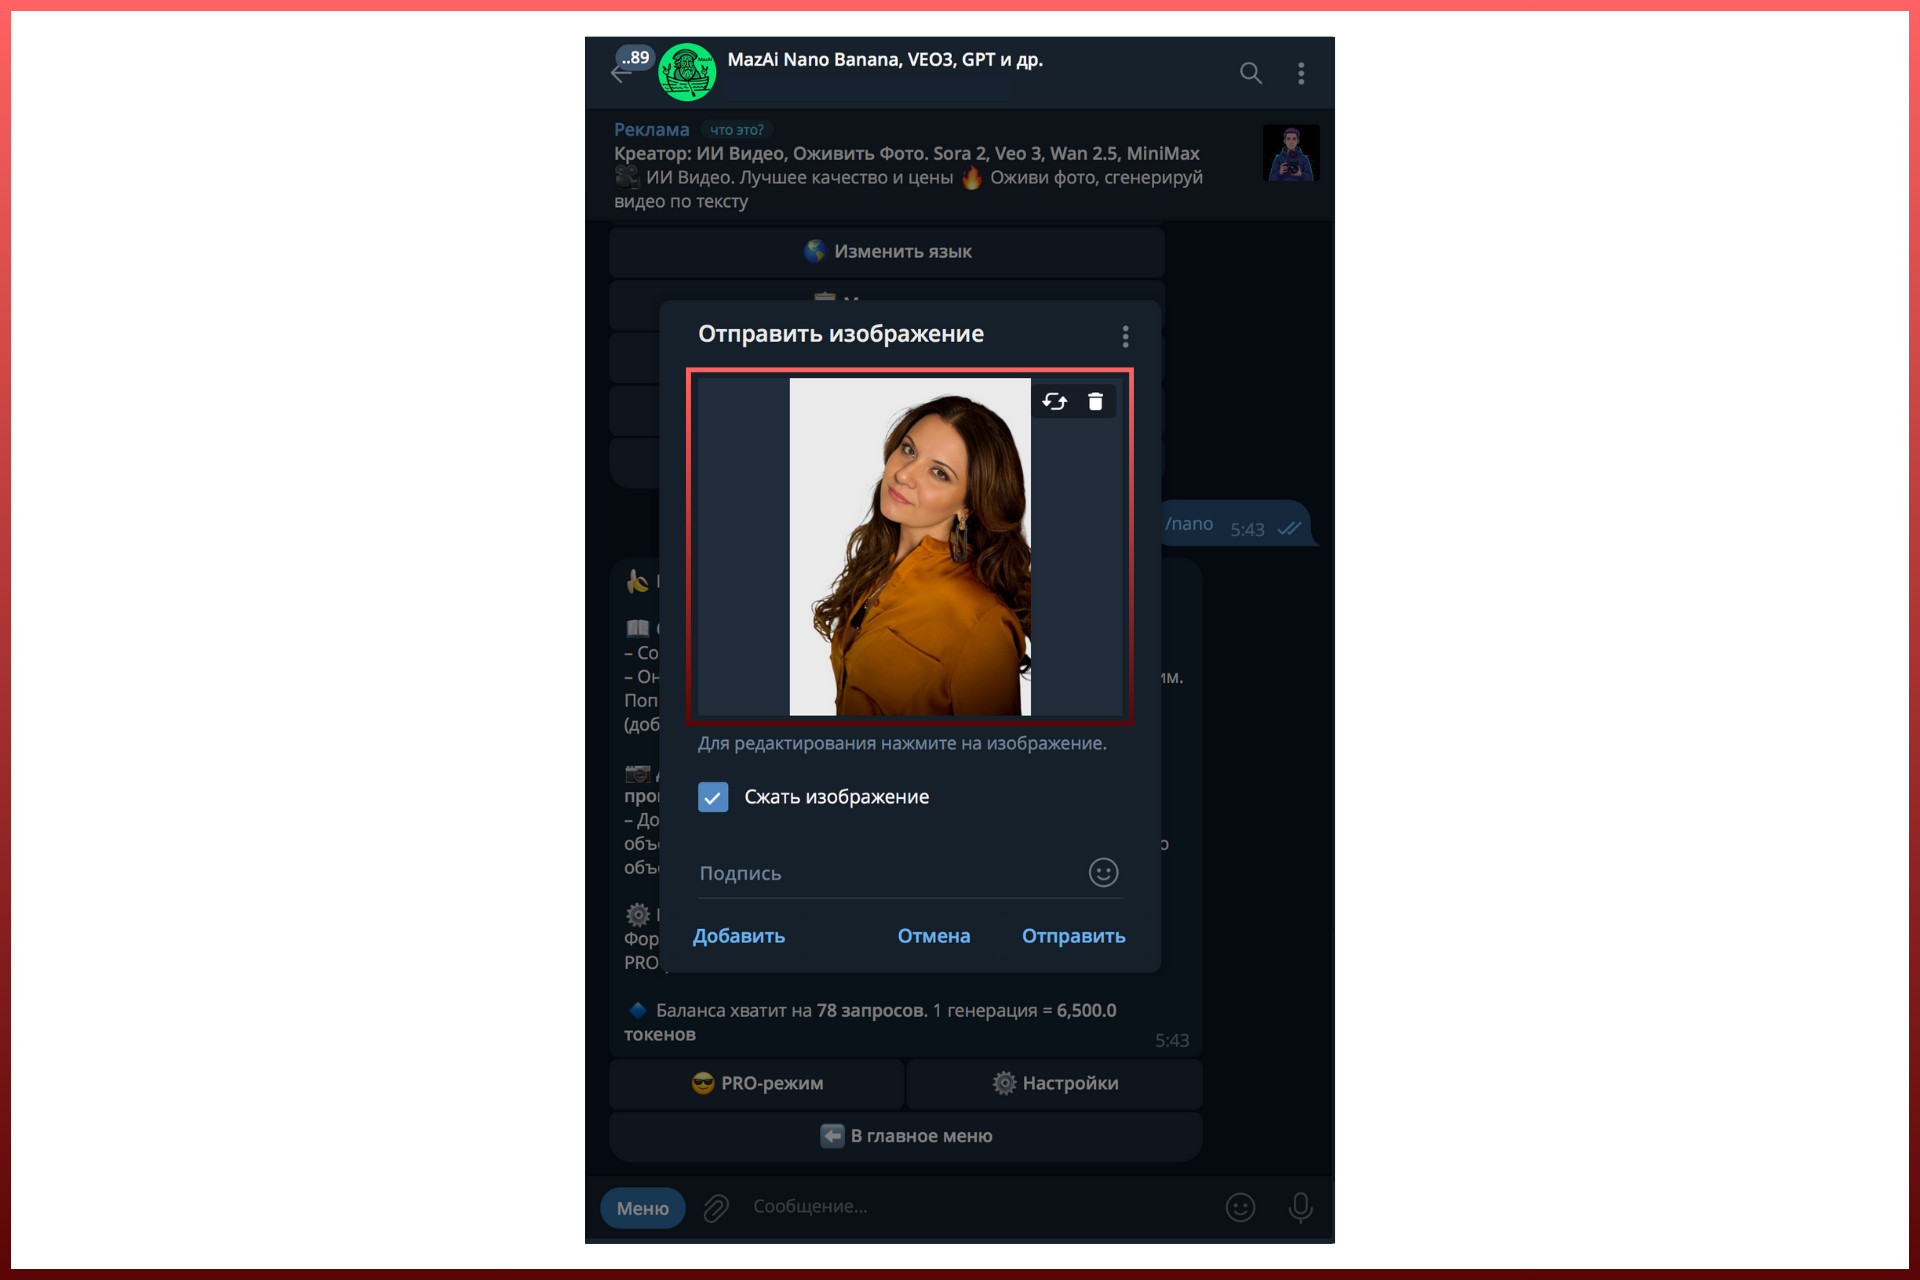
Task: Go back using the arrow icon
Action: pos(620,74)
